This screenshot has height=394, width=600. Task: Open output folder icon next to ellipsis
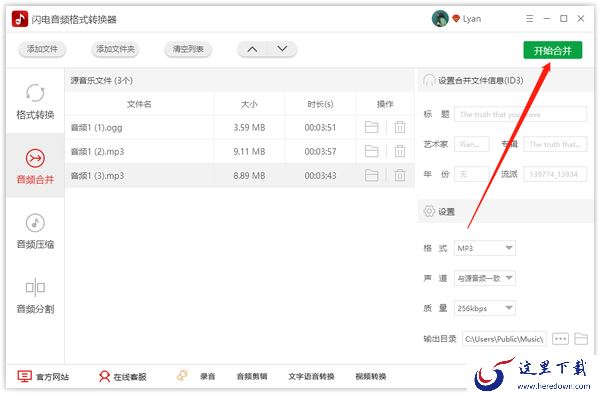pos(581,339)
